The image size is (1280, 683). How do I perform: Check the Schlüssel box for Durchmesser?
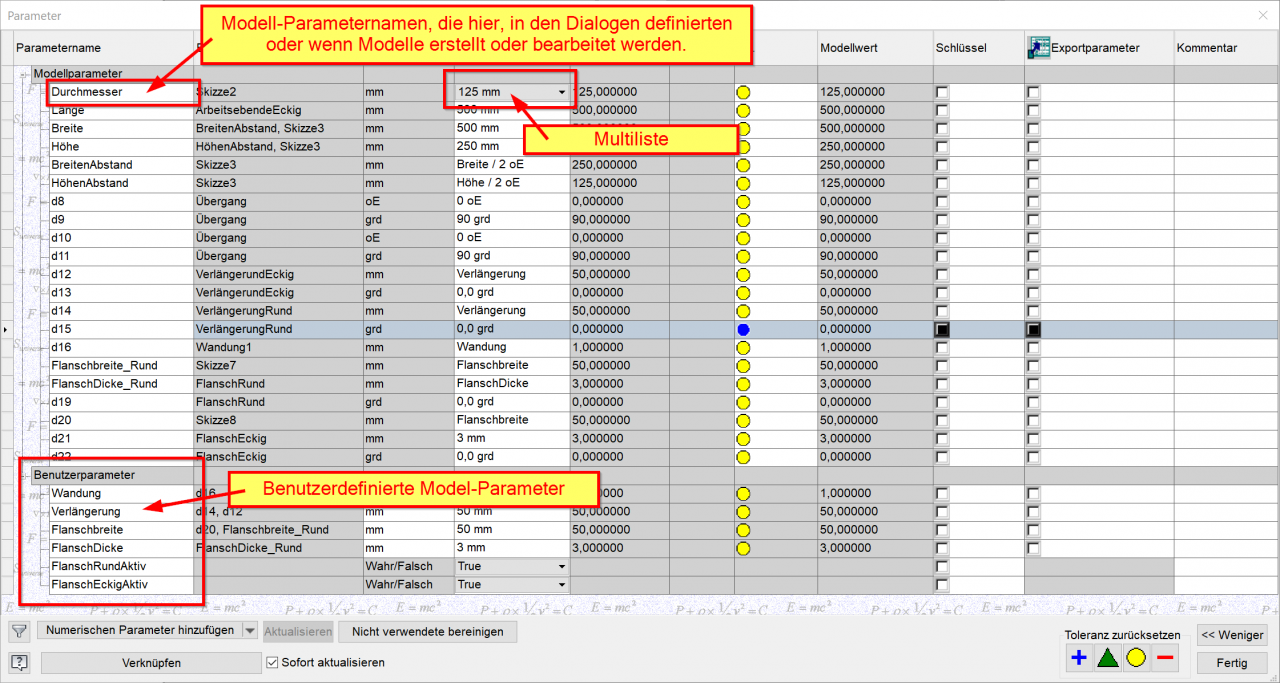click(942, 92)
